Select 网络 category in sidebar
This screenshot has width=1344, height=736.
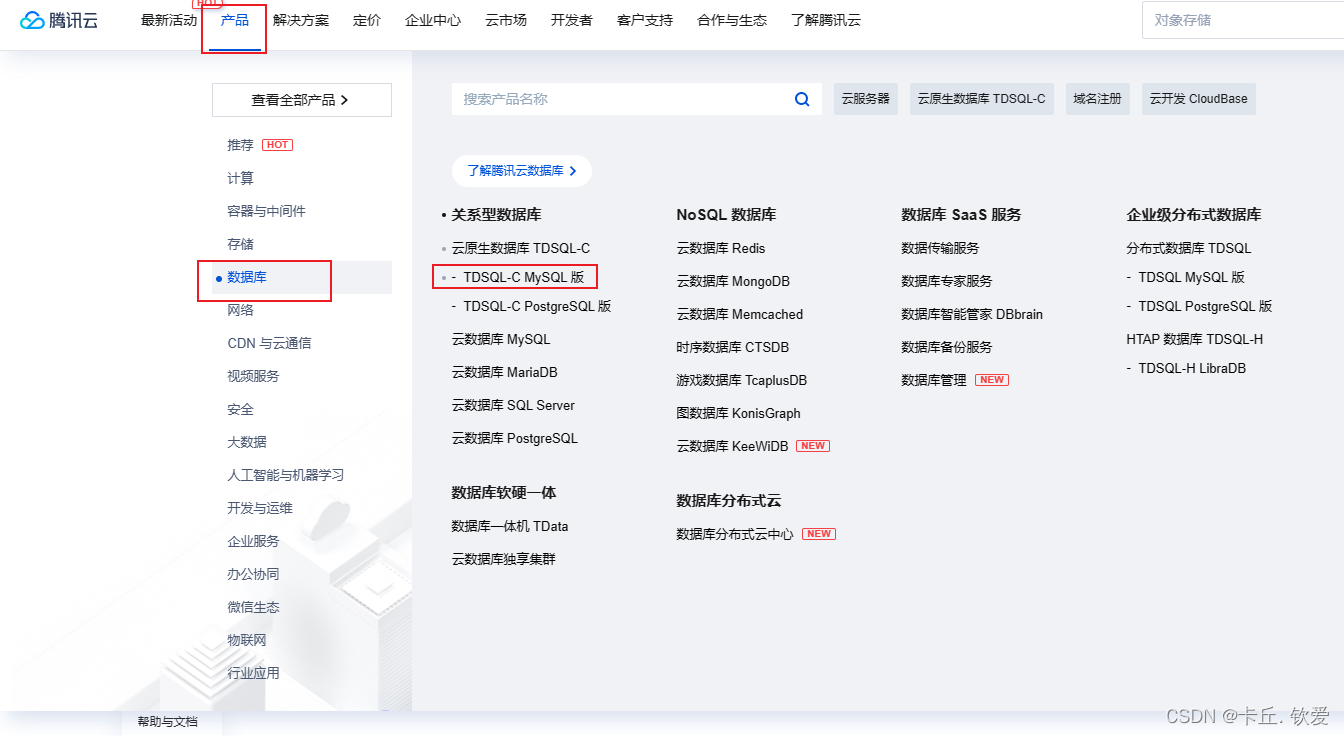click(240, 310)
